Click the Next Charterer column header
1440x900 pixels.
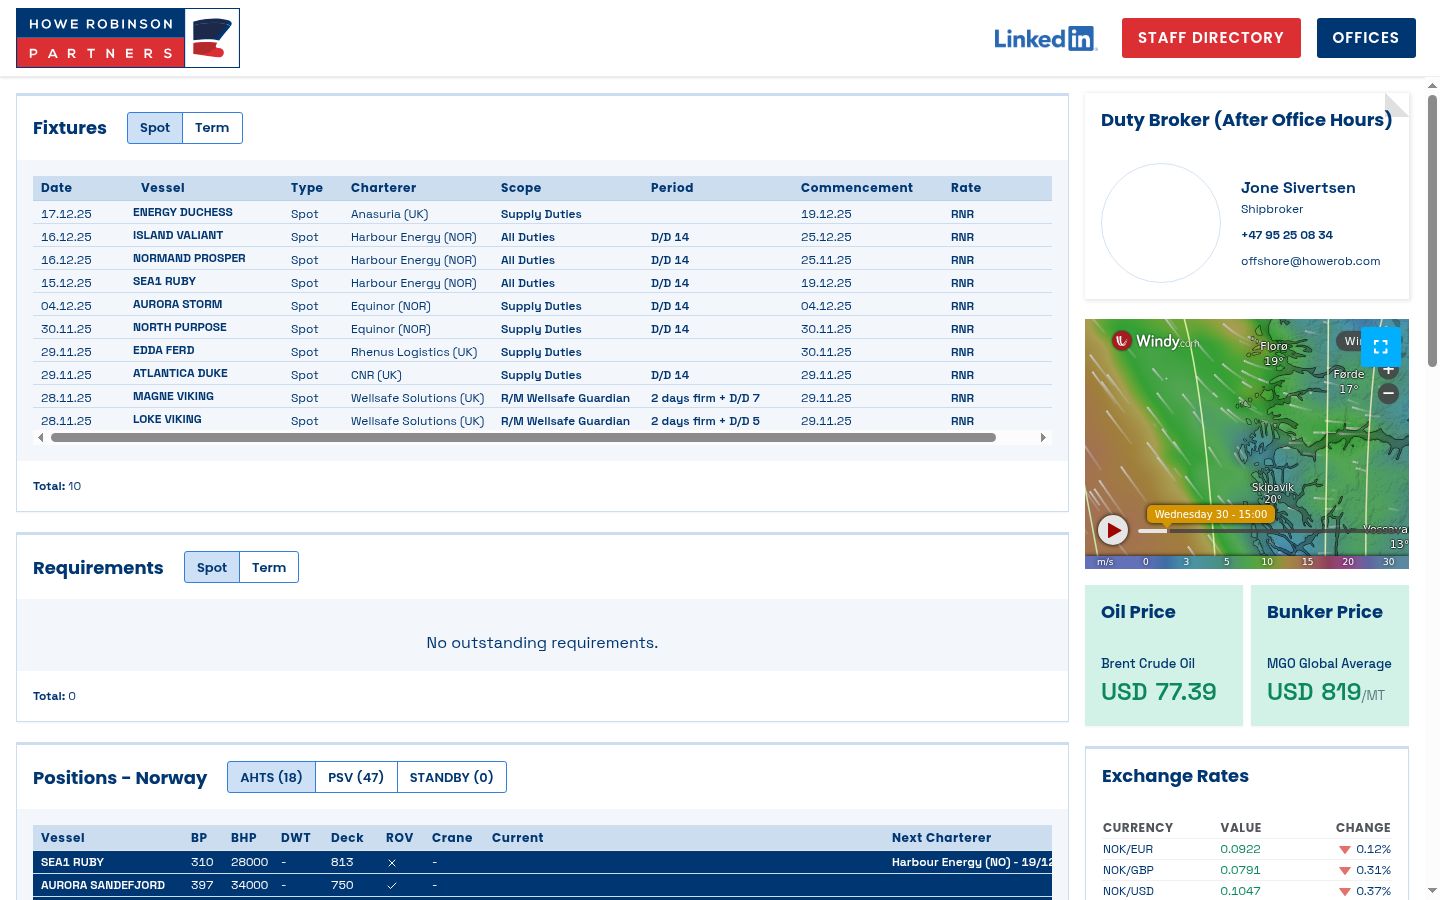pyautogui.click(x=941, y=838)
